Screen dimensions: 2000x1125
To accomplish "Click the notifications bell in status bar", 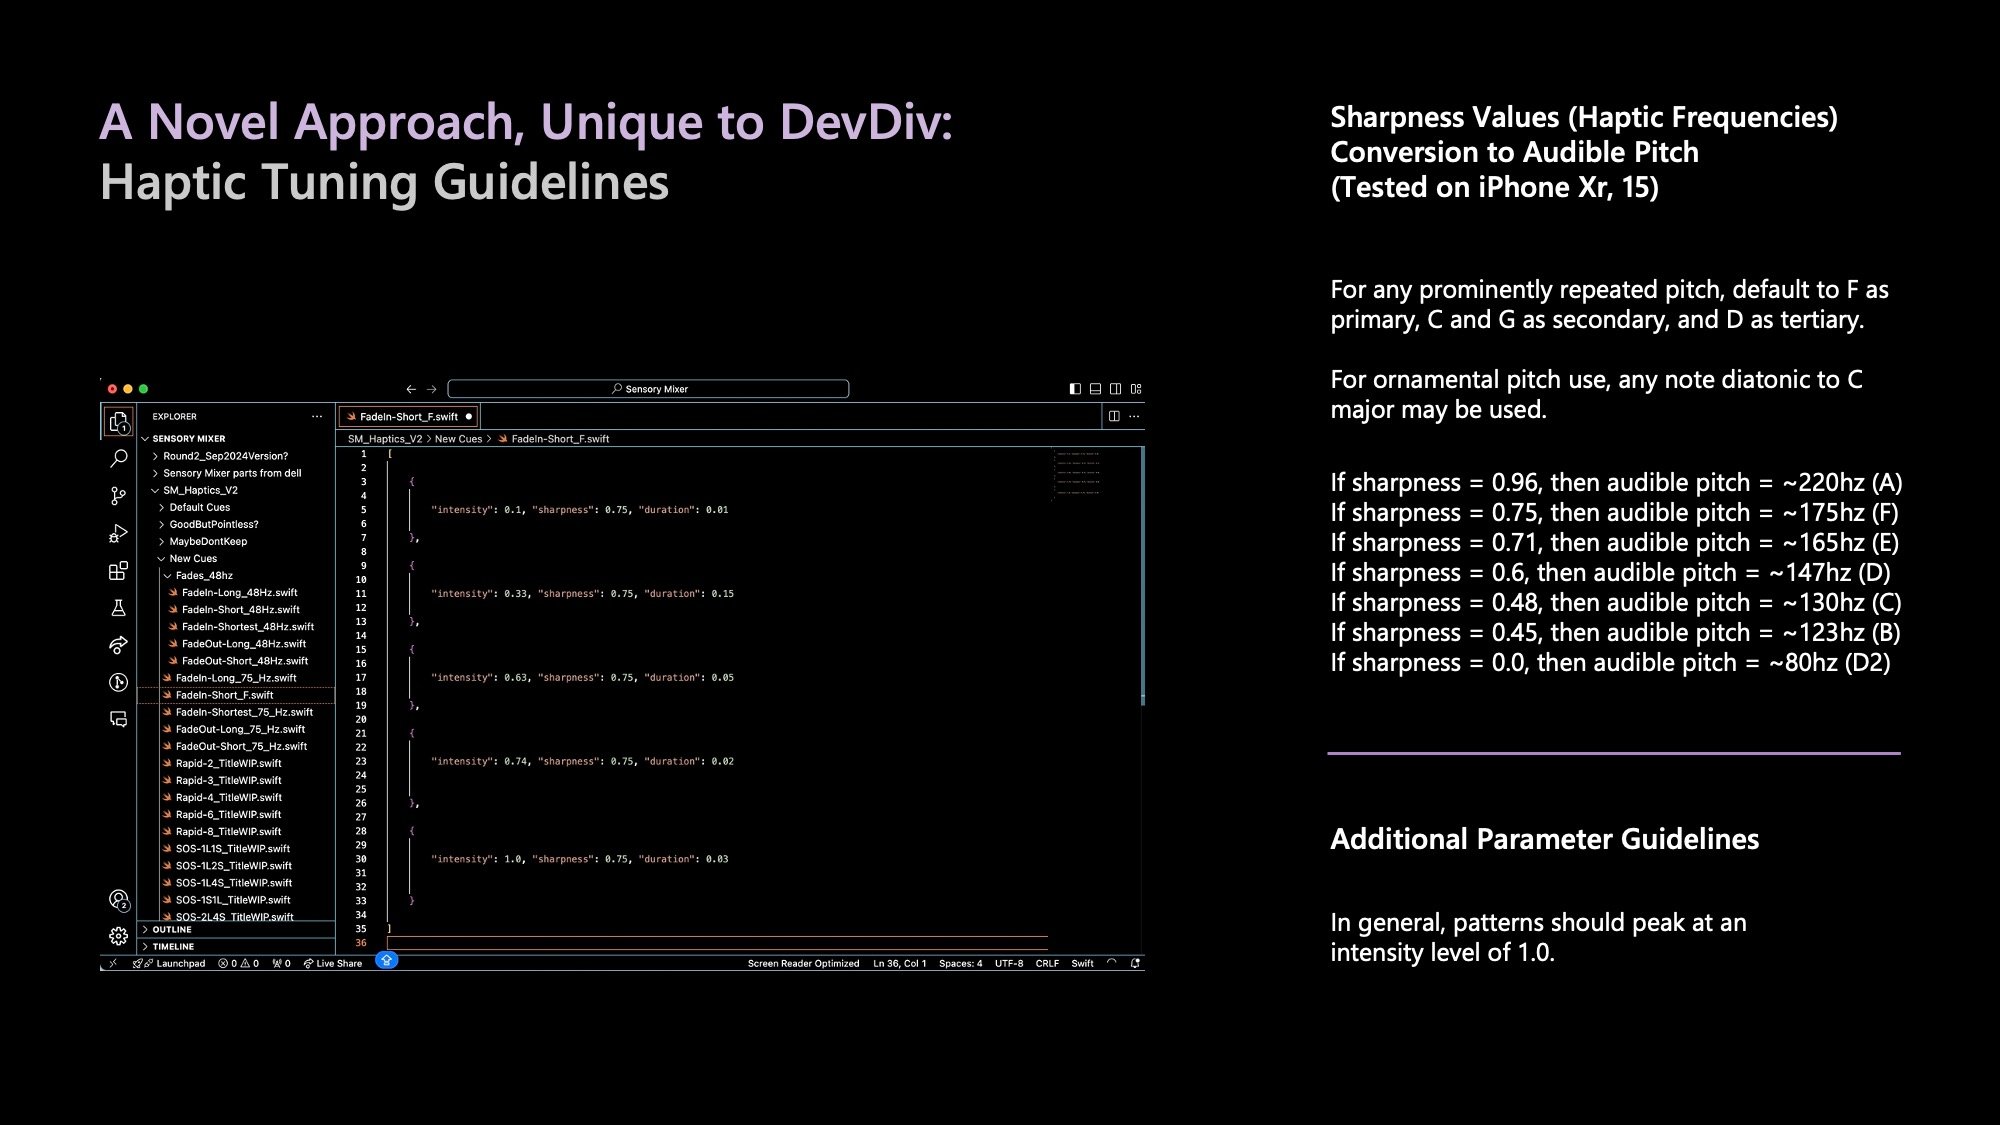I will pyautogui.click(x=1135, y=964).
